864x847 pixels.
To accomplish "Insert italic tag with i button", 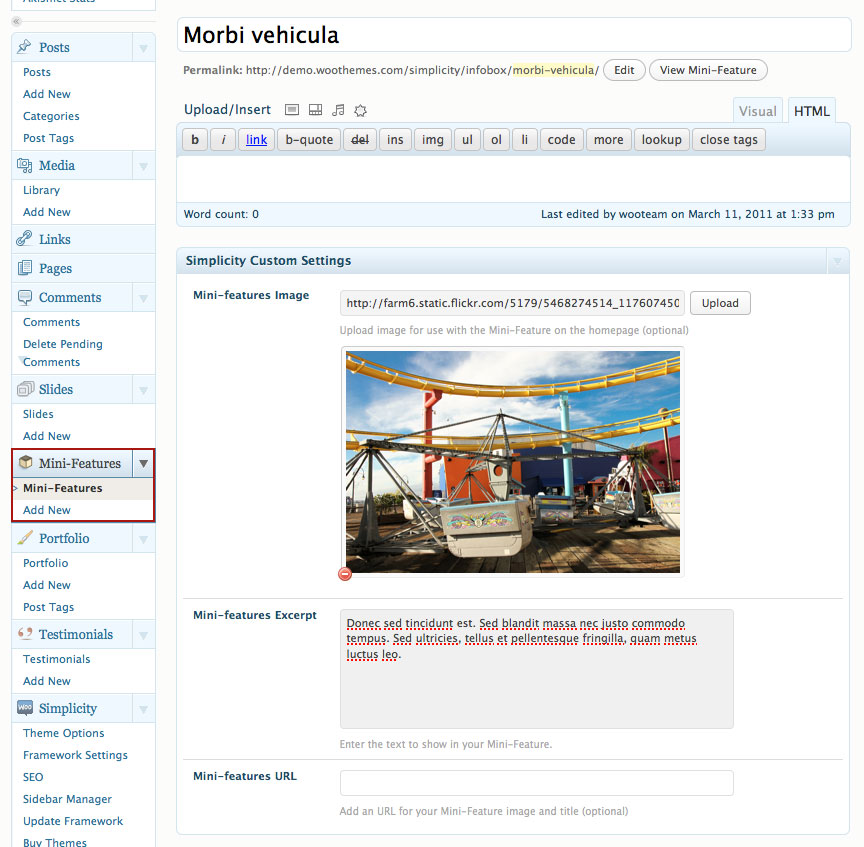I will point(223,139).
